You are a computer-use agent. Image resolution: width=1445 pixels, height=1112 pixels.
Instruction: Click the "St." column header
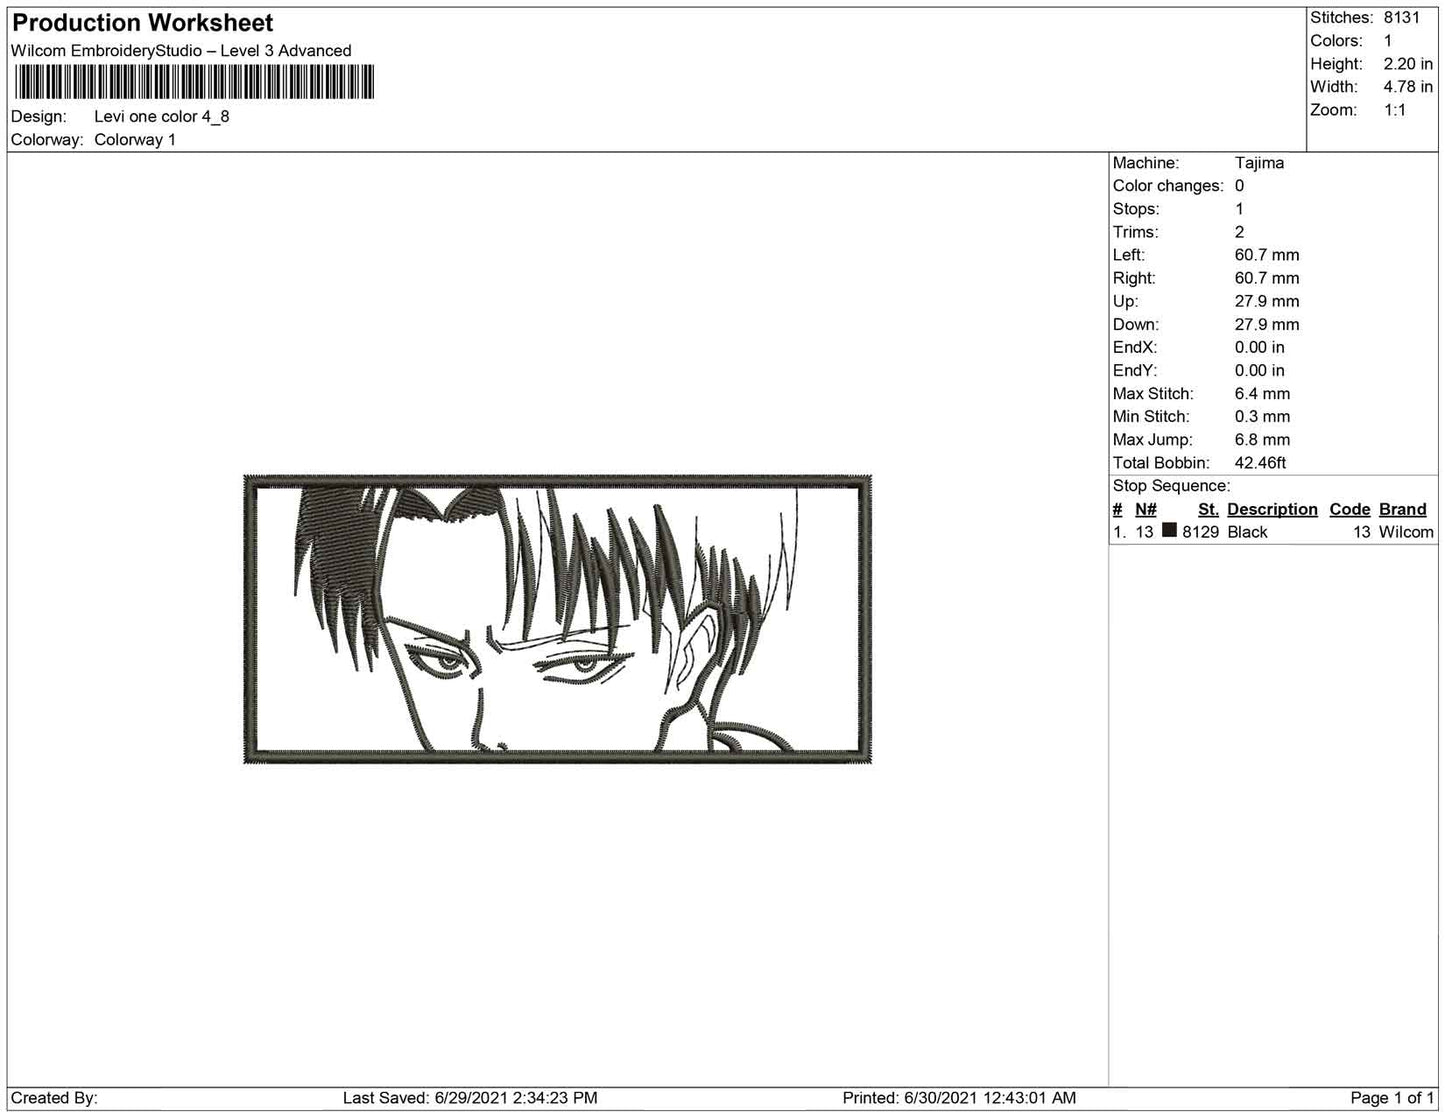coord(1208,509)
